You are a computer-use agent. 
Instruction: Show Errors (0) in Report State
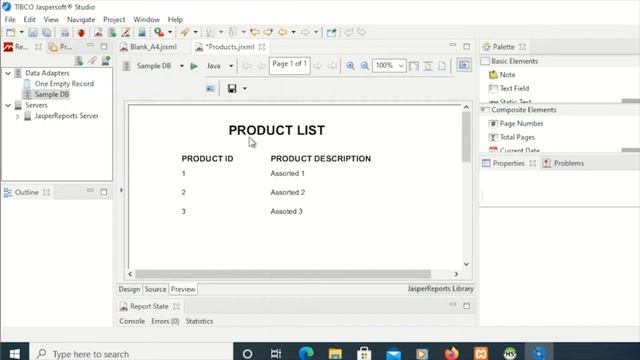click(x=165, y=321)
